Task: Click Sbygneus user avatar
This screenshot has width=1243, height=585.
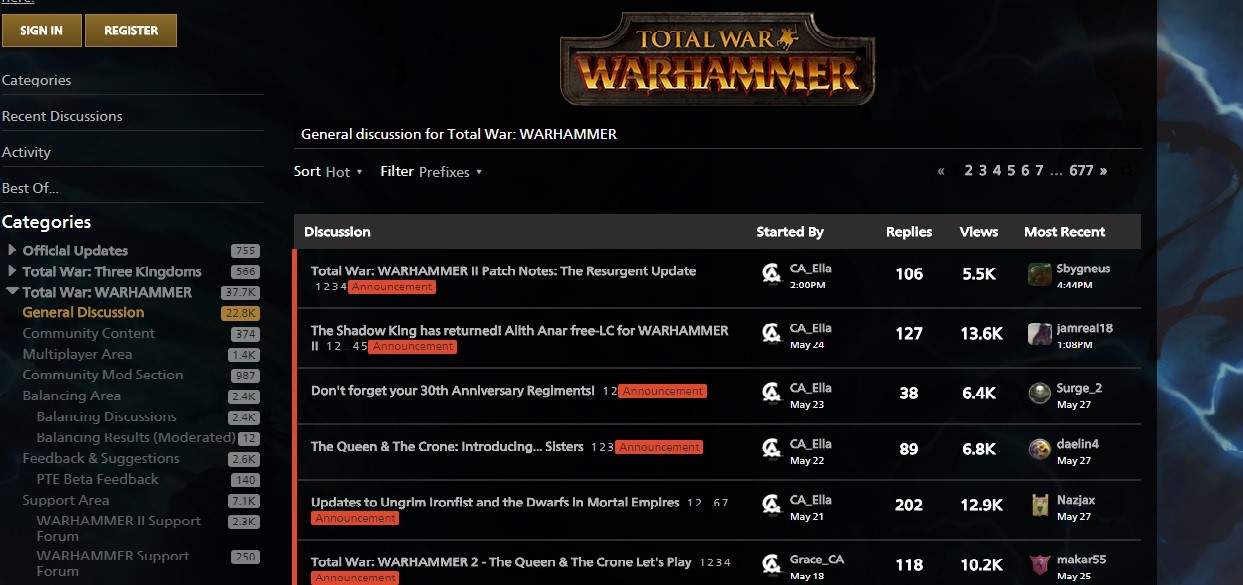Action: tap(1040, 274)
